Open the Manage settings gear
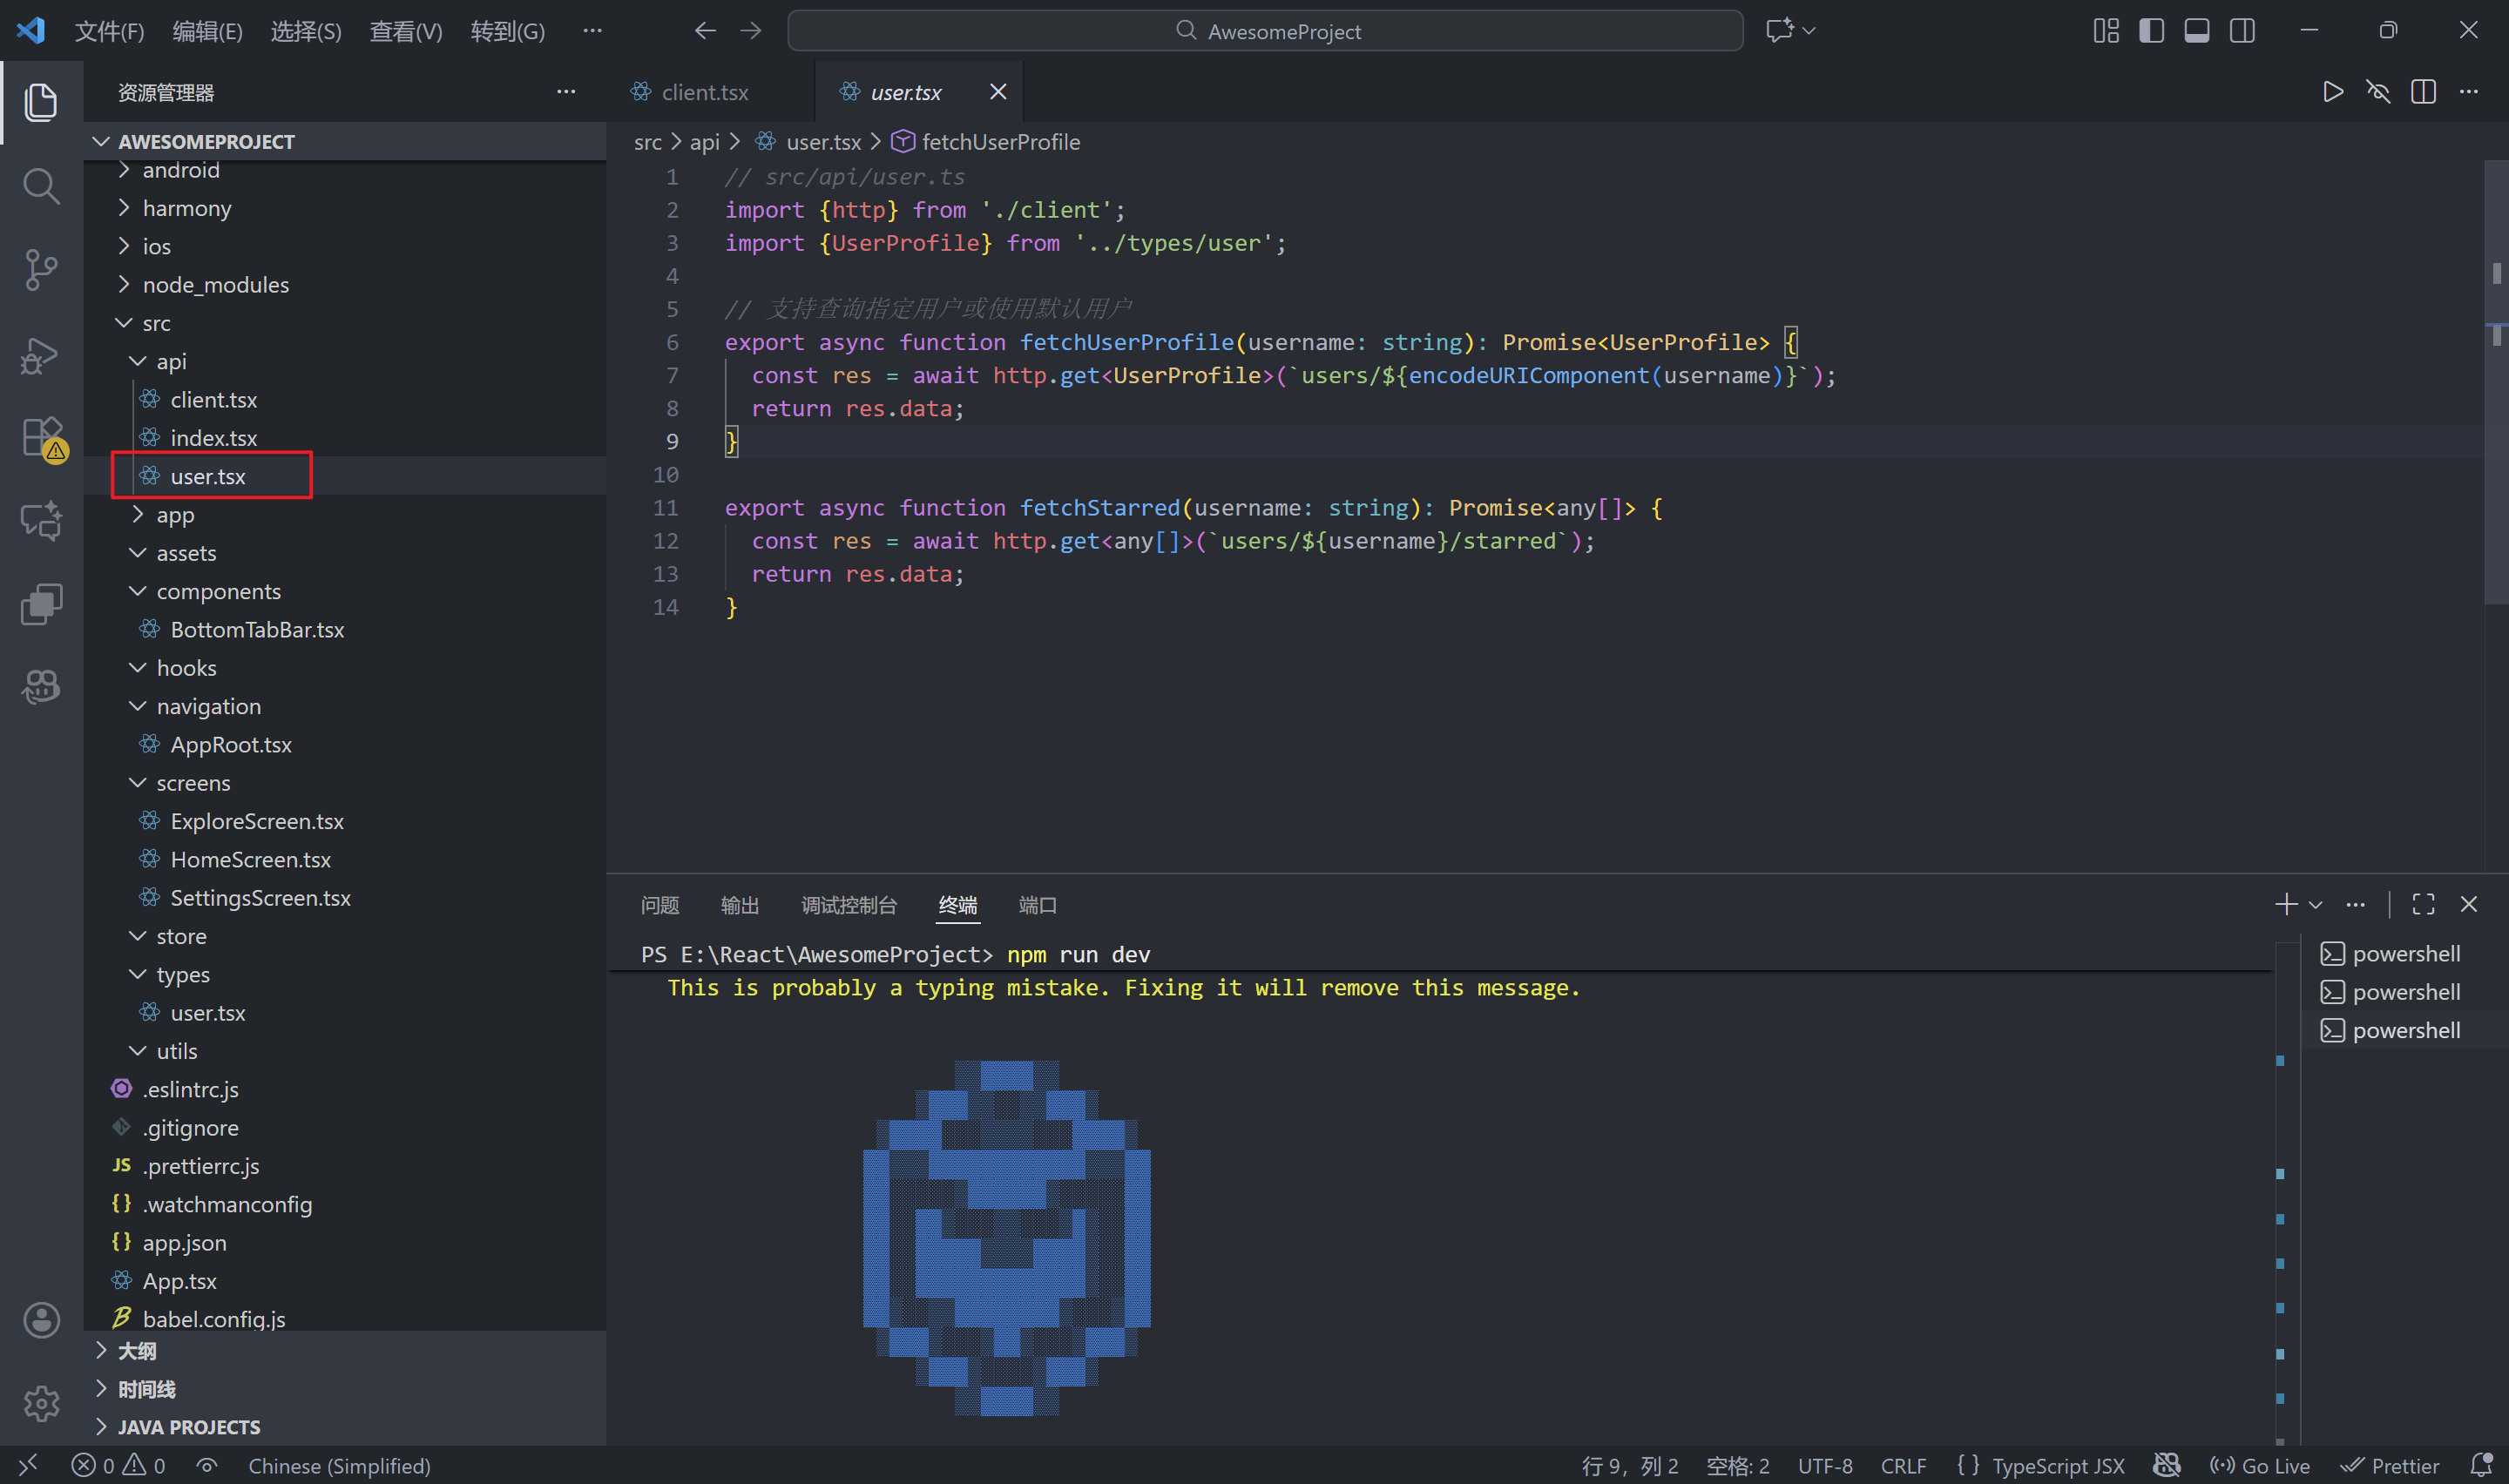 tap(41, 1403)
